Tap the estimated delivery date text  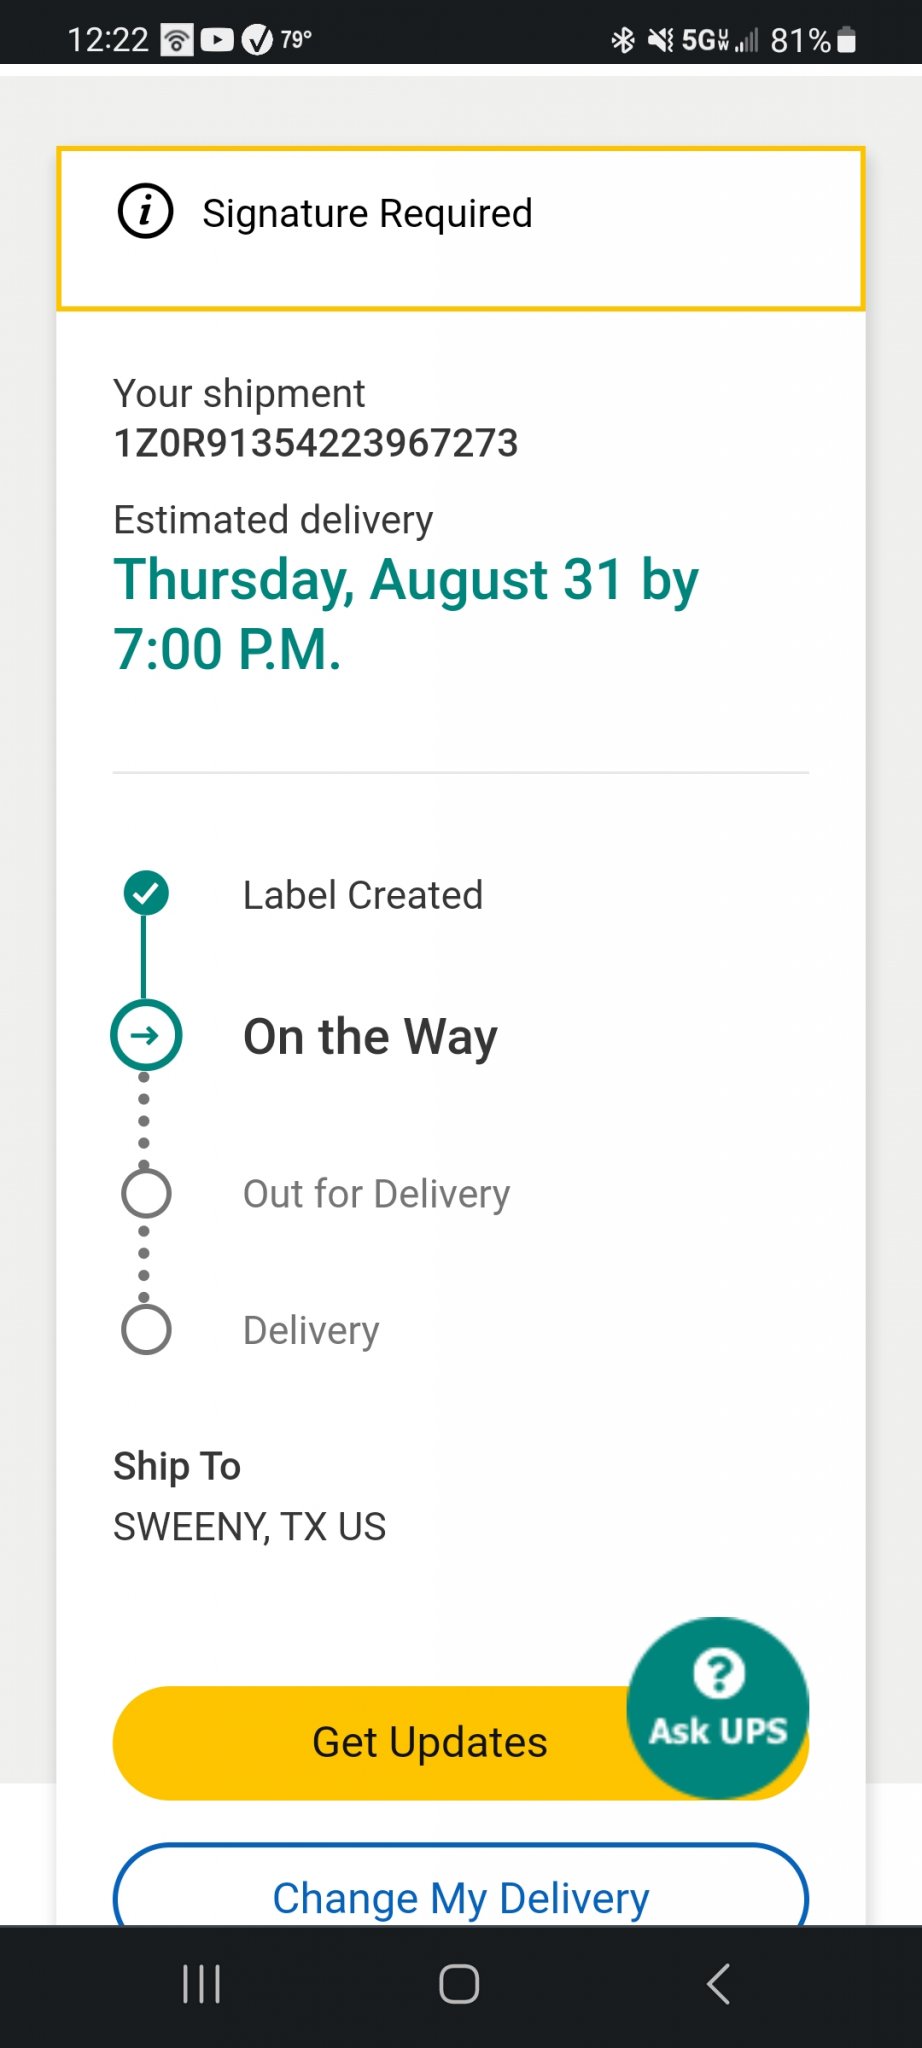[406, 614]
